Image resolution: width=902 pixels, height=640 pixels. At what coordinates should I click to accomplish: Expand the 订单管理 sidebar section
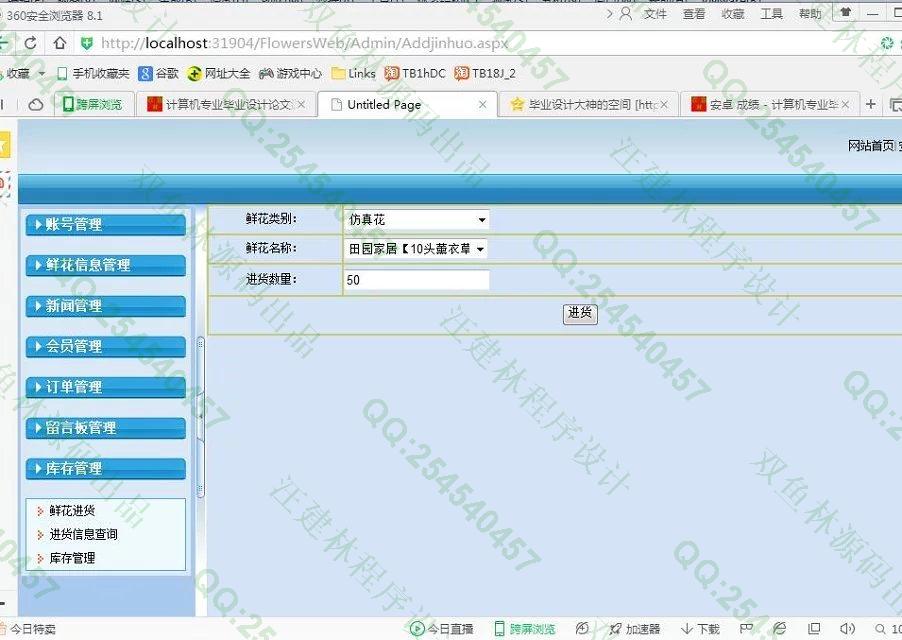pyautogui.click(x=105, y=387)
